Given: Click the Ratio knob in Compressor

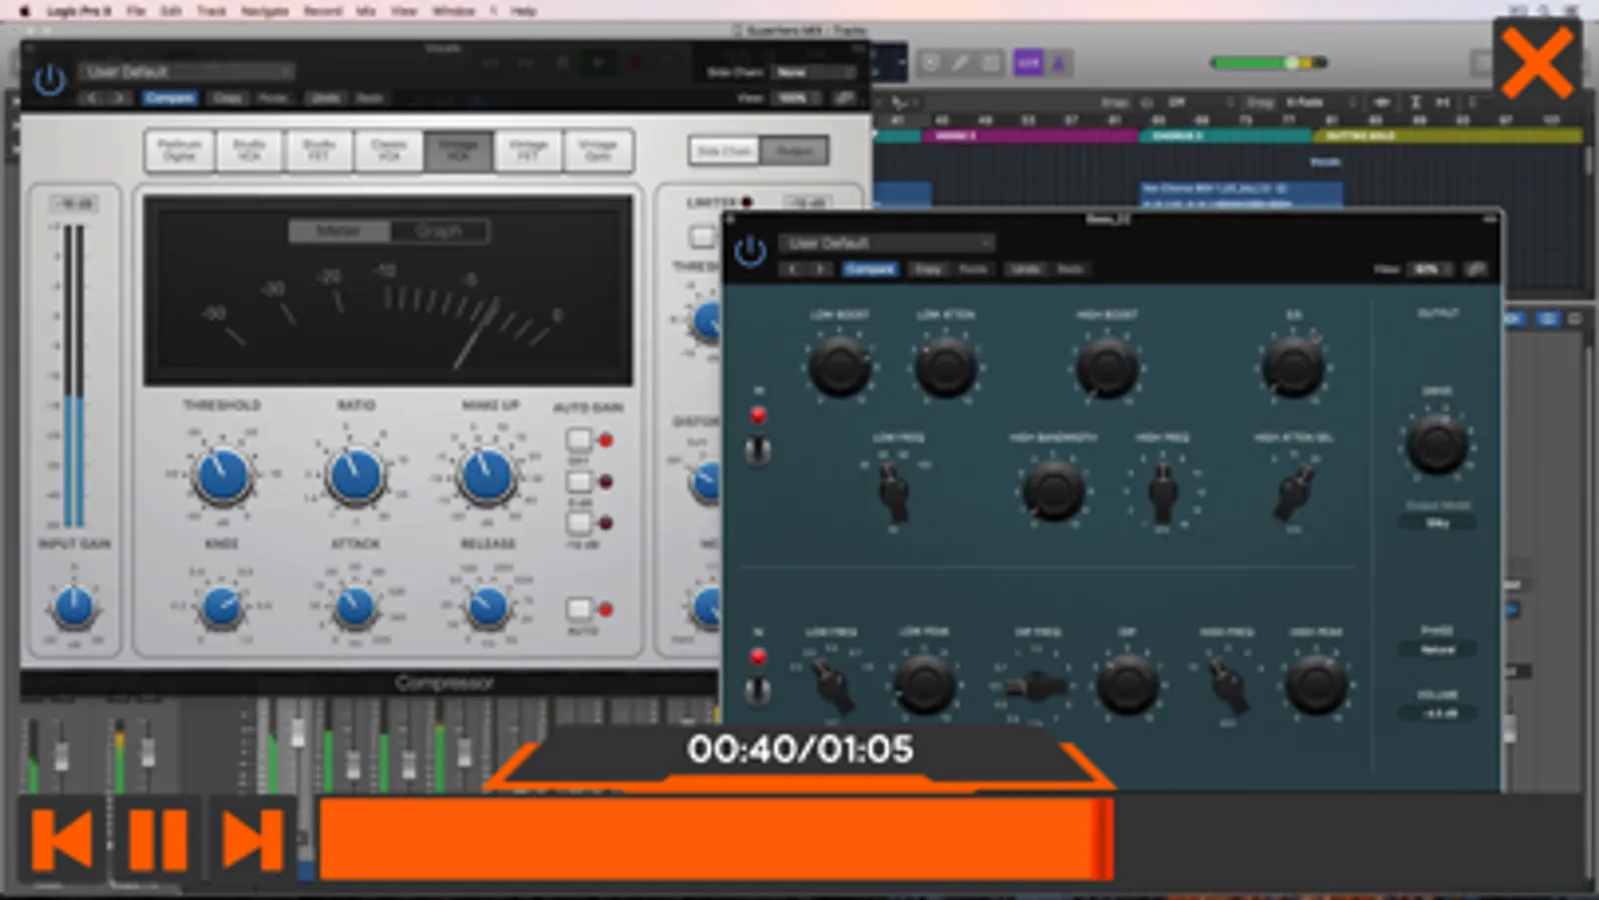Looking at the screenshot, I should point(355,475).
